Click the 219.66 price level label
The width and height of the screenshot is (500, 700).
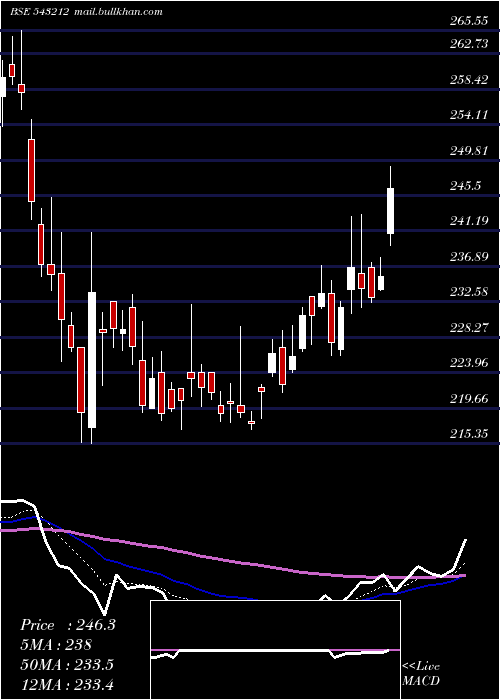click(x=469, y=399)
